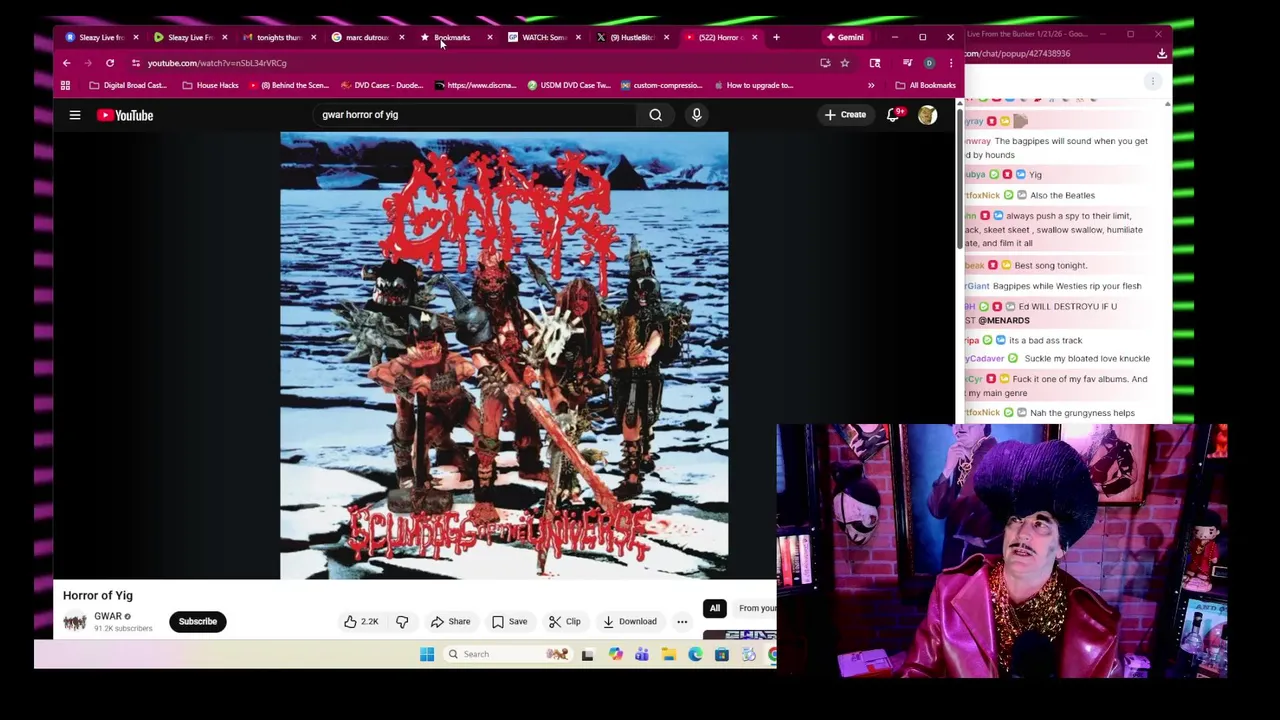Bookmark this page with the star icon
This screenshot has width=1280, height=720.
[844, 63]
